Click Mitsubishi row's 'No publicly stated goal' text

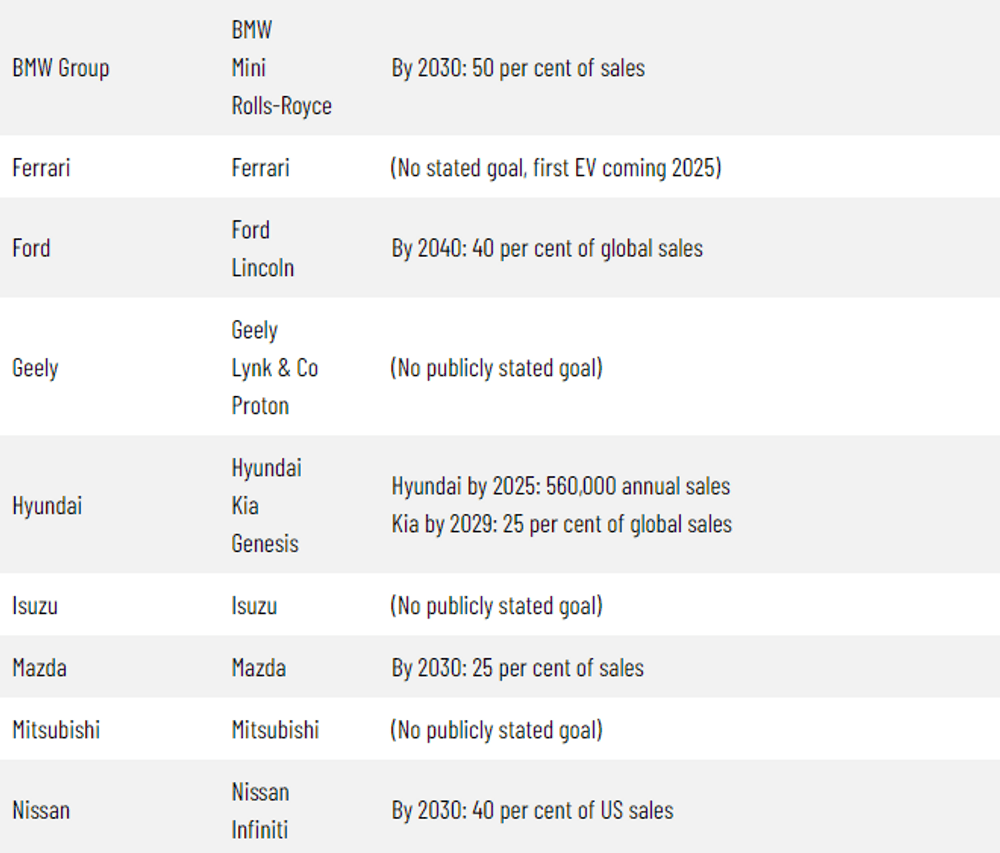pyautogui.click(x=496, y=730)
